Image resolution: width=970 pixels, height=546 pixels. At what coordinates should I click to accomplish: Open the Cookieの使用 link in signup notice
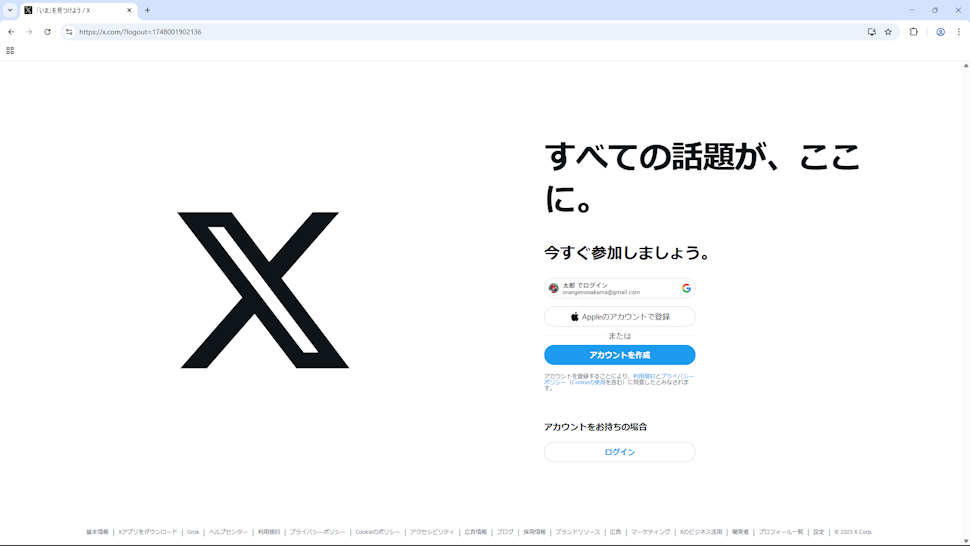588,382
